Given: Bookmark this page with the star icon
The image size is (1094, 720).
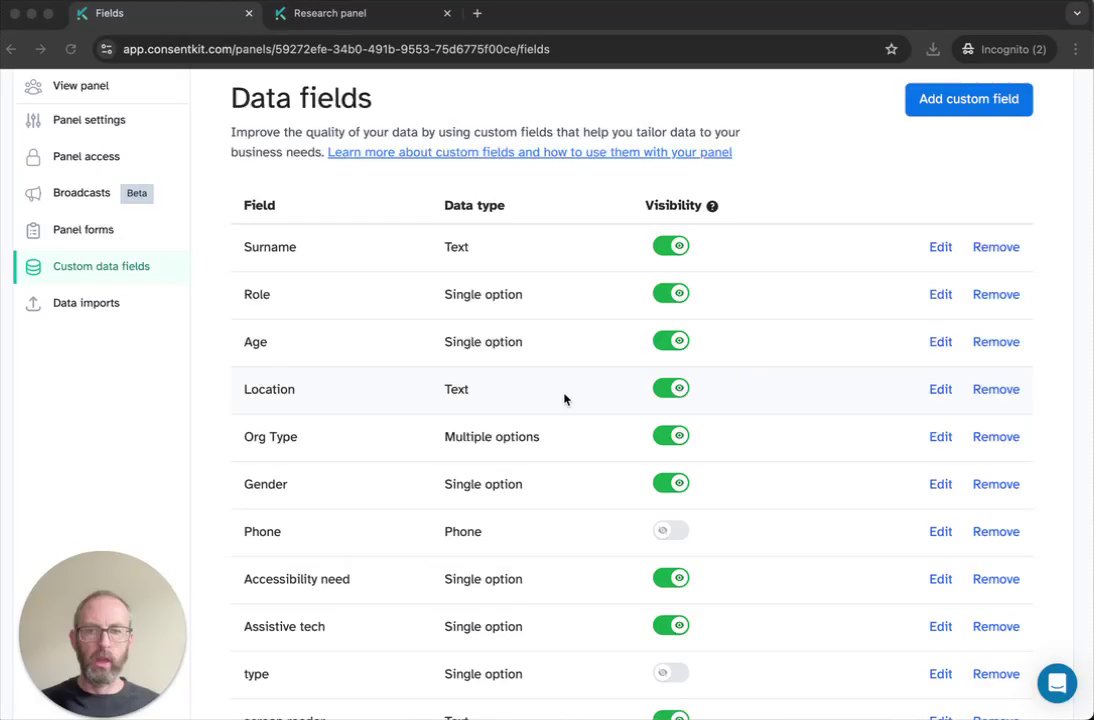Looking at the screenshot, I should (891, 49).
